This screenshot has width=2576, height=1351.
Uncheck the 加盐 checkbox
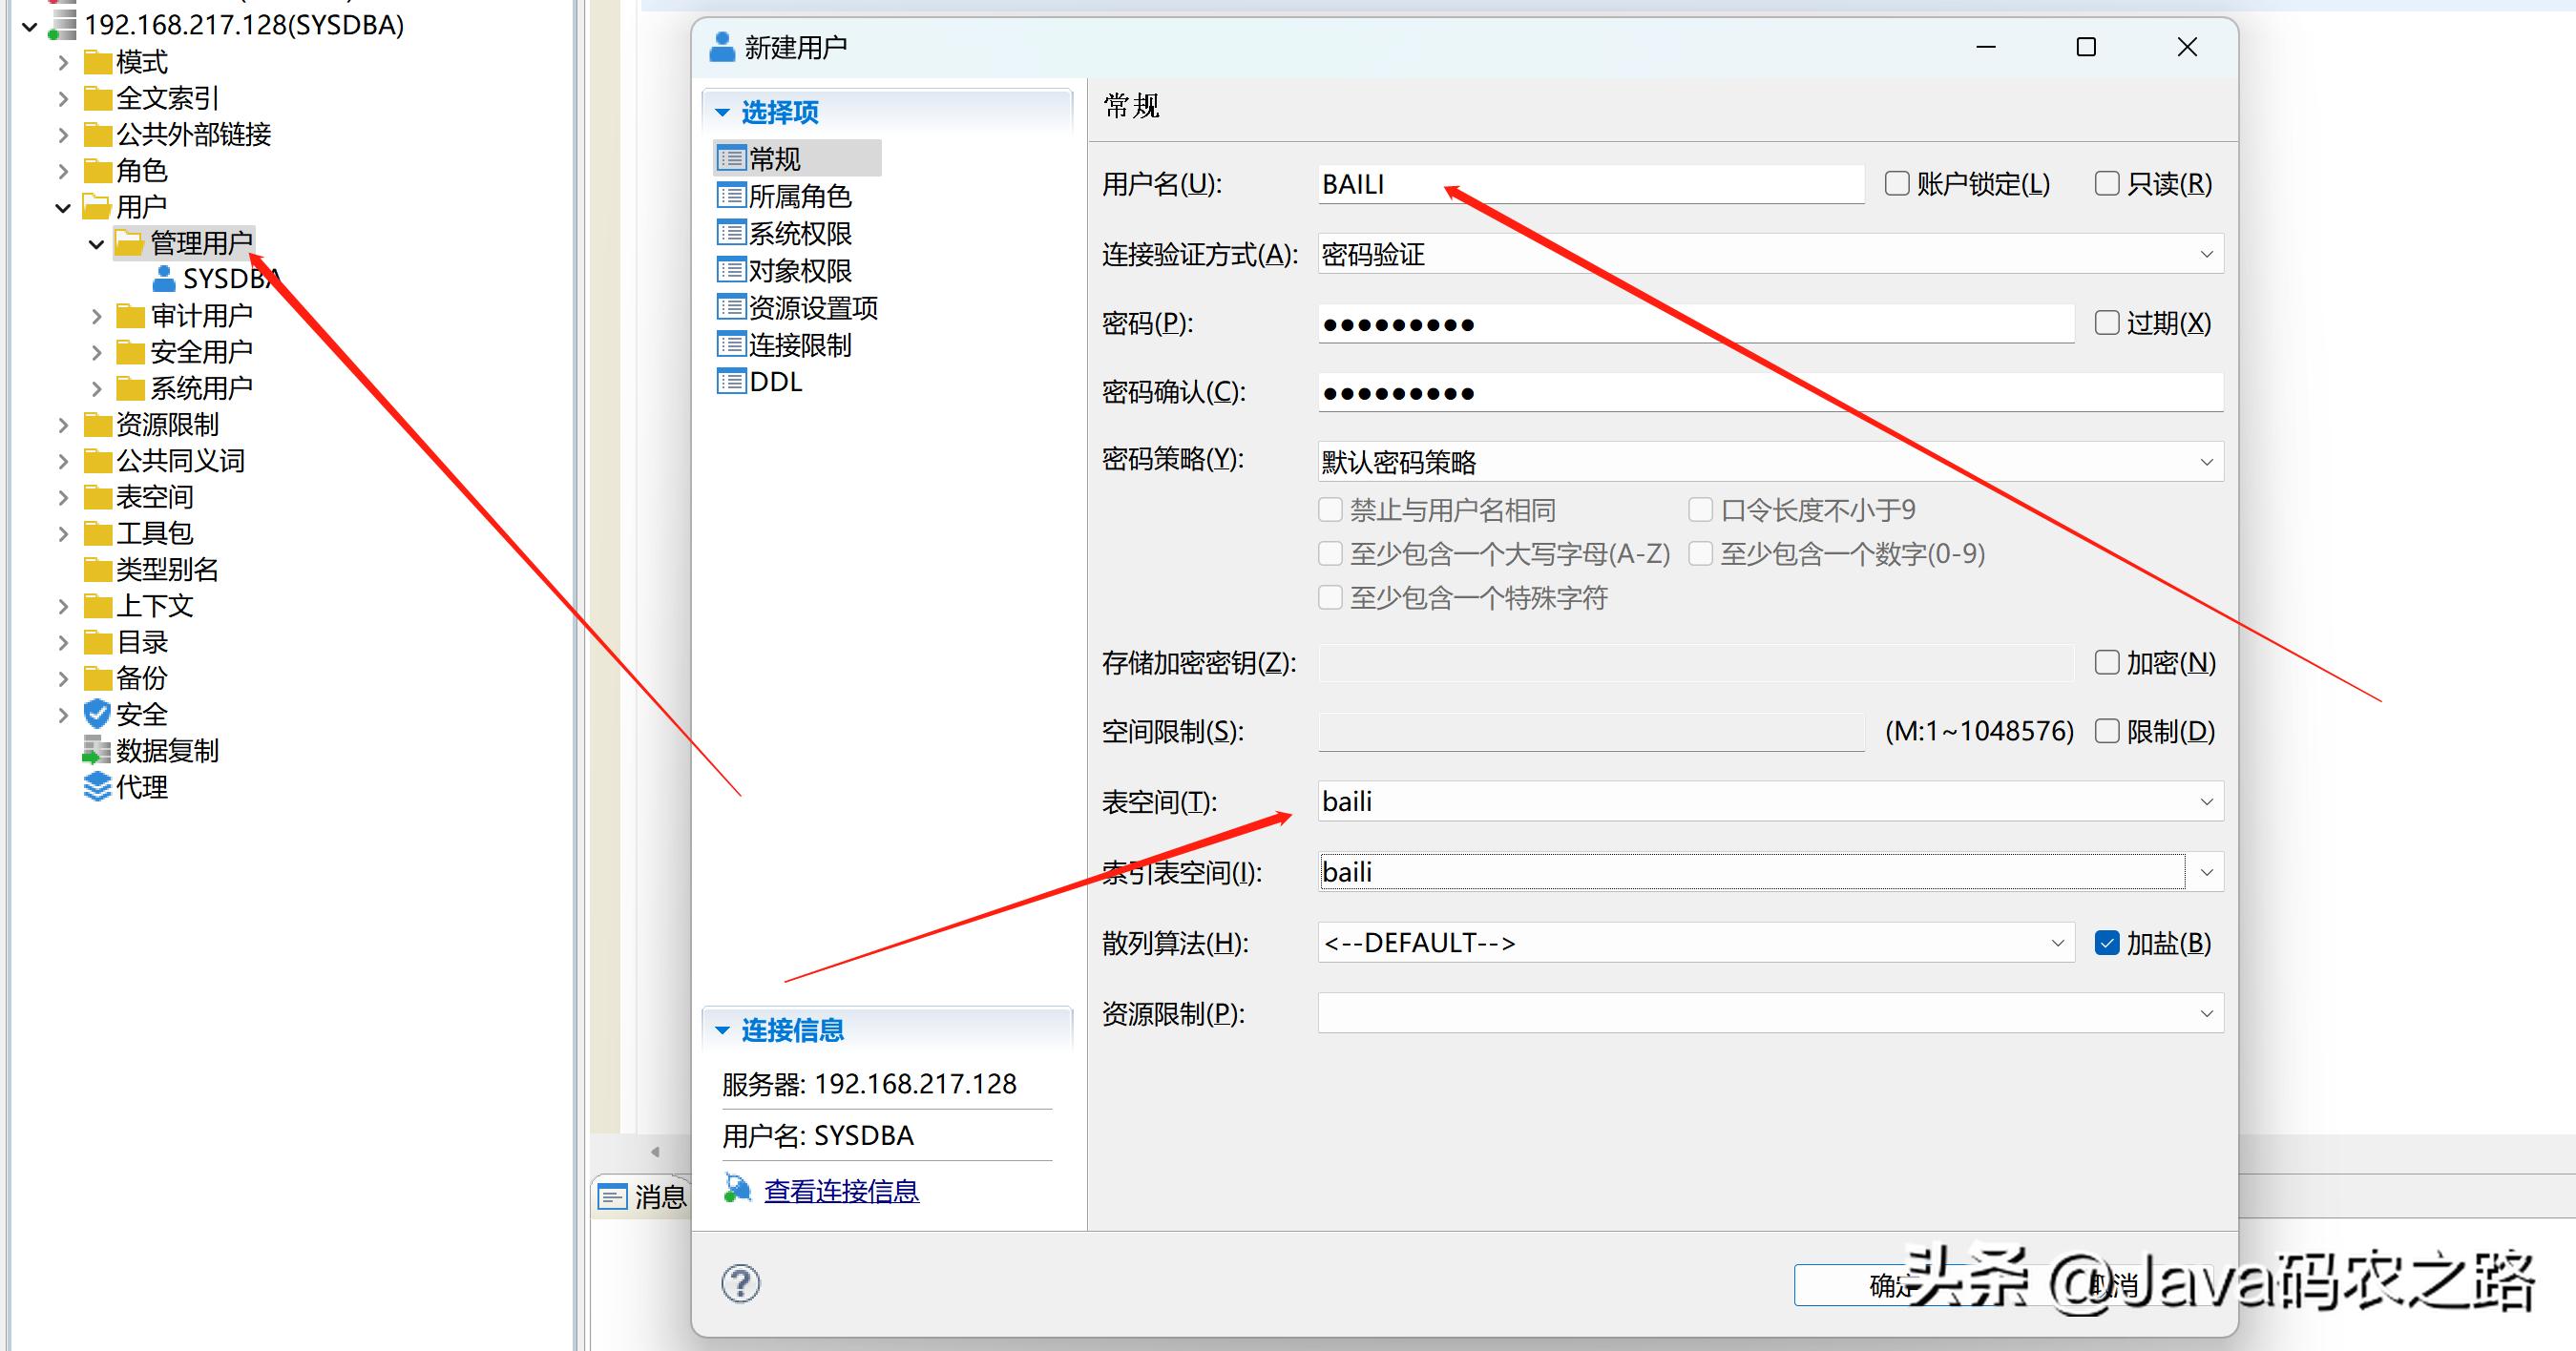pos(2110,941)
